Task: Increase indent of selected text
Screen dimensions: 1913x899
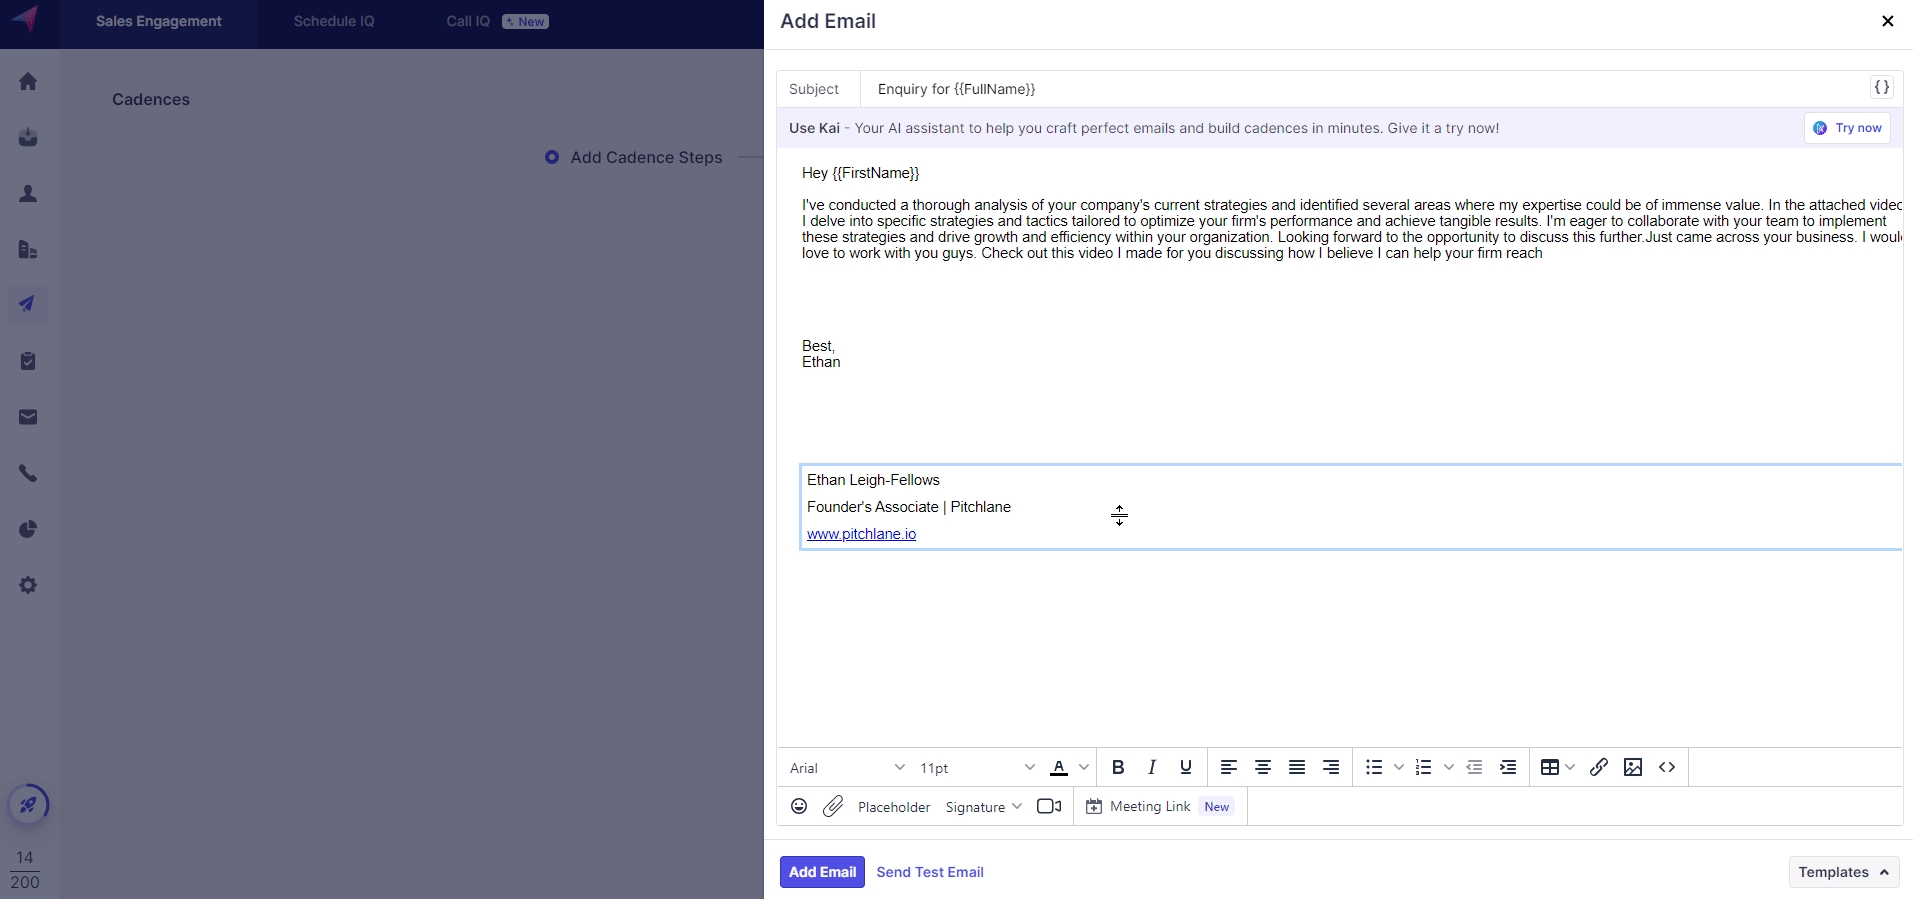Action: coord(1508,768)
